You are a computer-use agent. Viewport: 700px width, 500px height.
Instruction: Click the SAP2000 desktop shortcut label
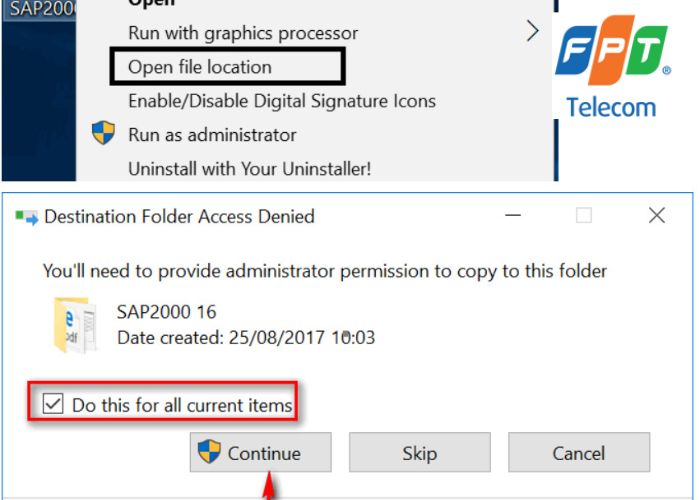pyautogui.click(x=37, y=9)
